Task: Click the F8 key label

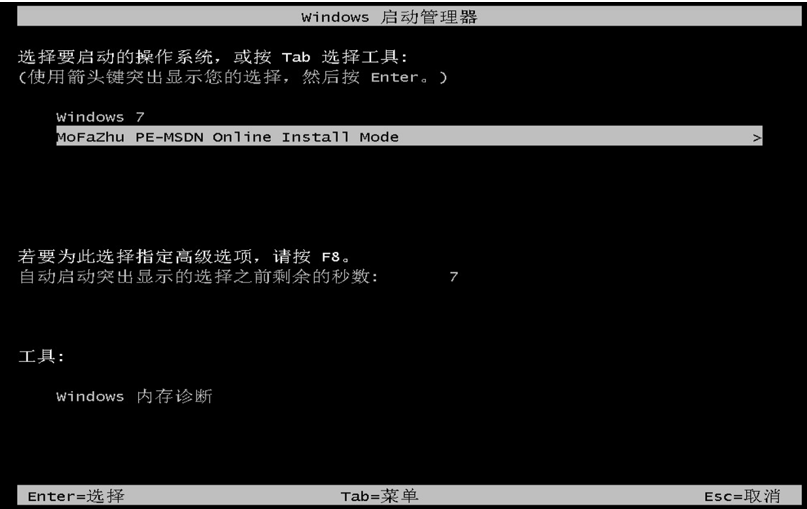Action: coord(330,256)
